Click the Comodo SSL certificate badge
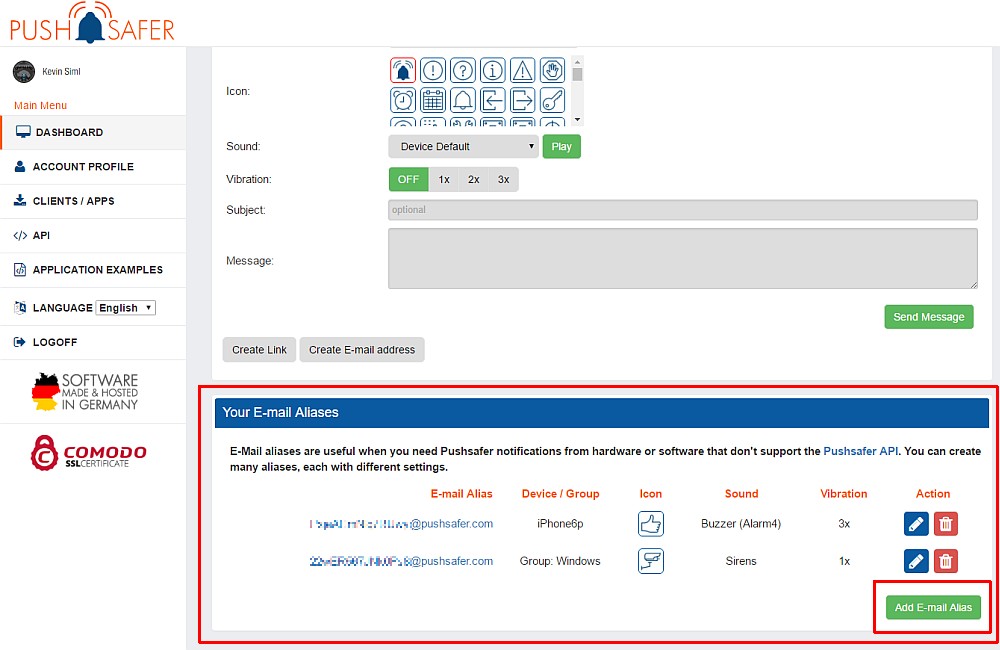The image size is (1000, 650). pos(88,454)
